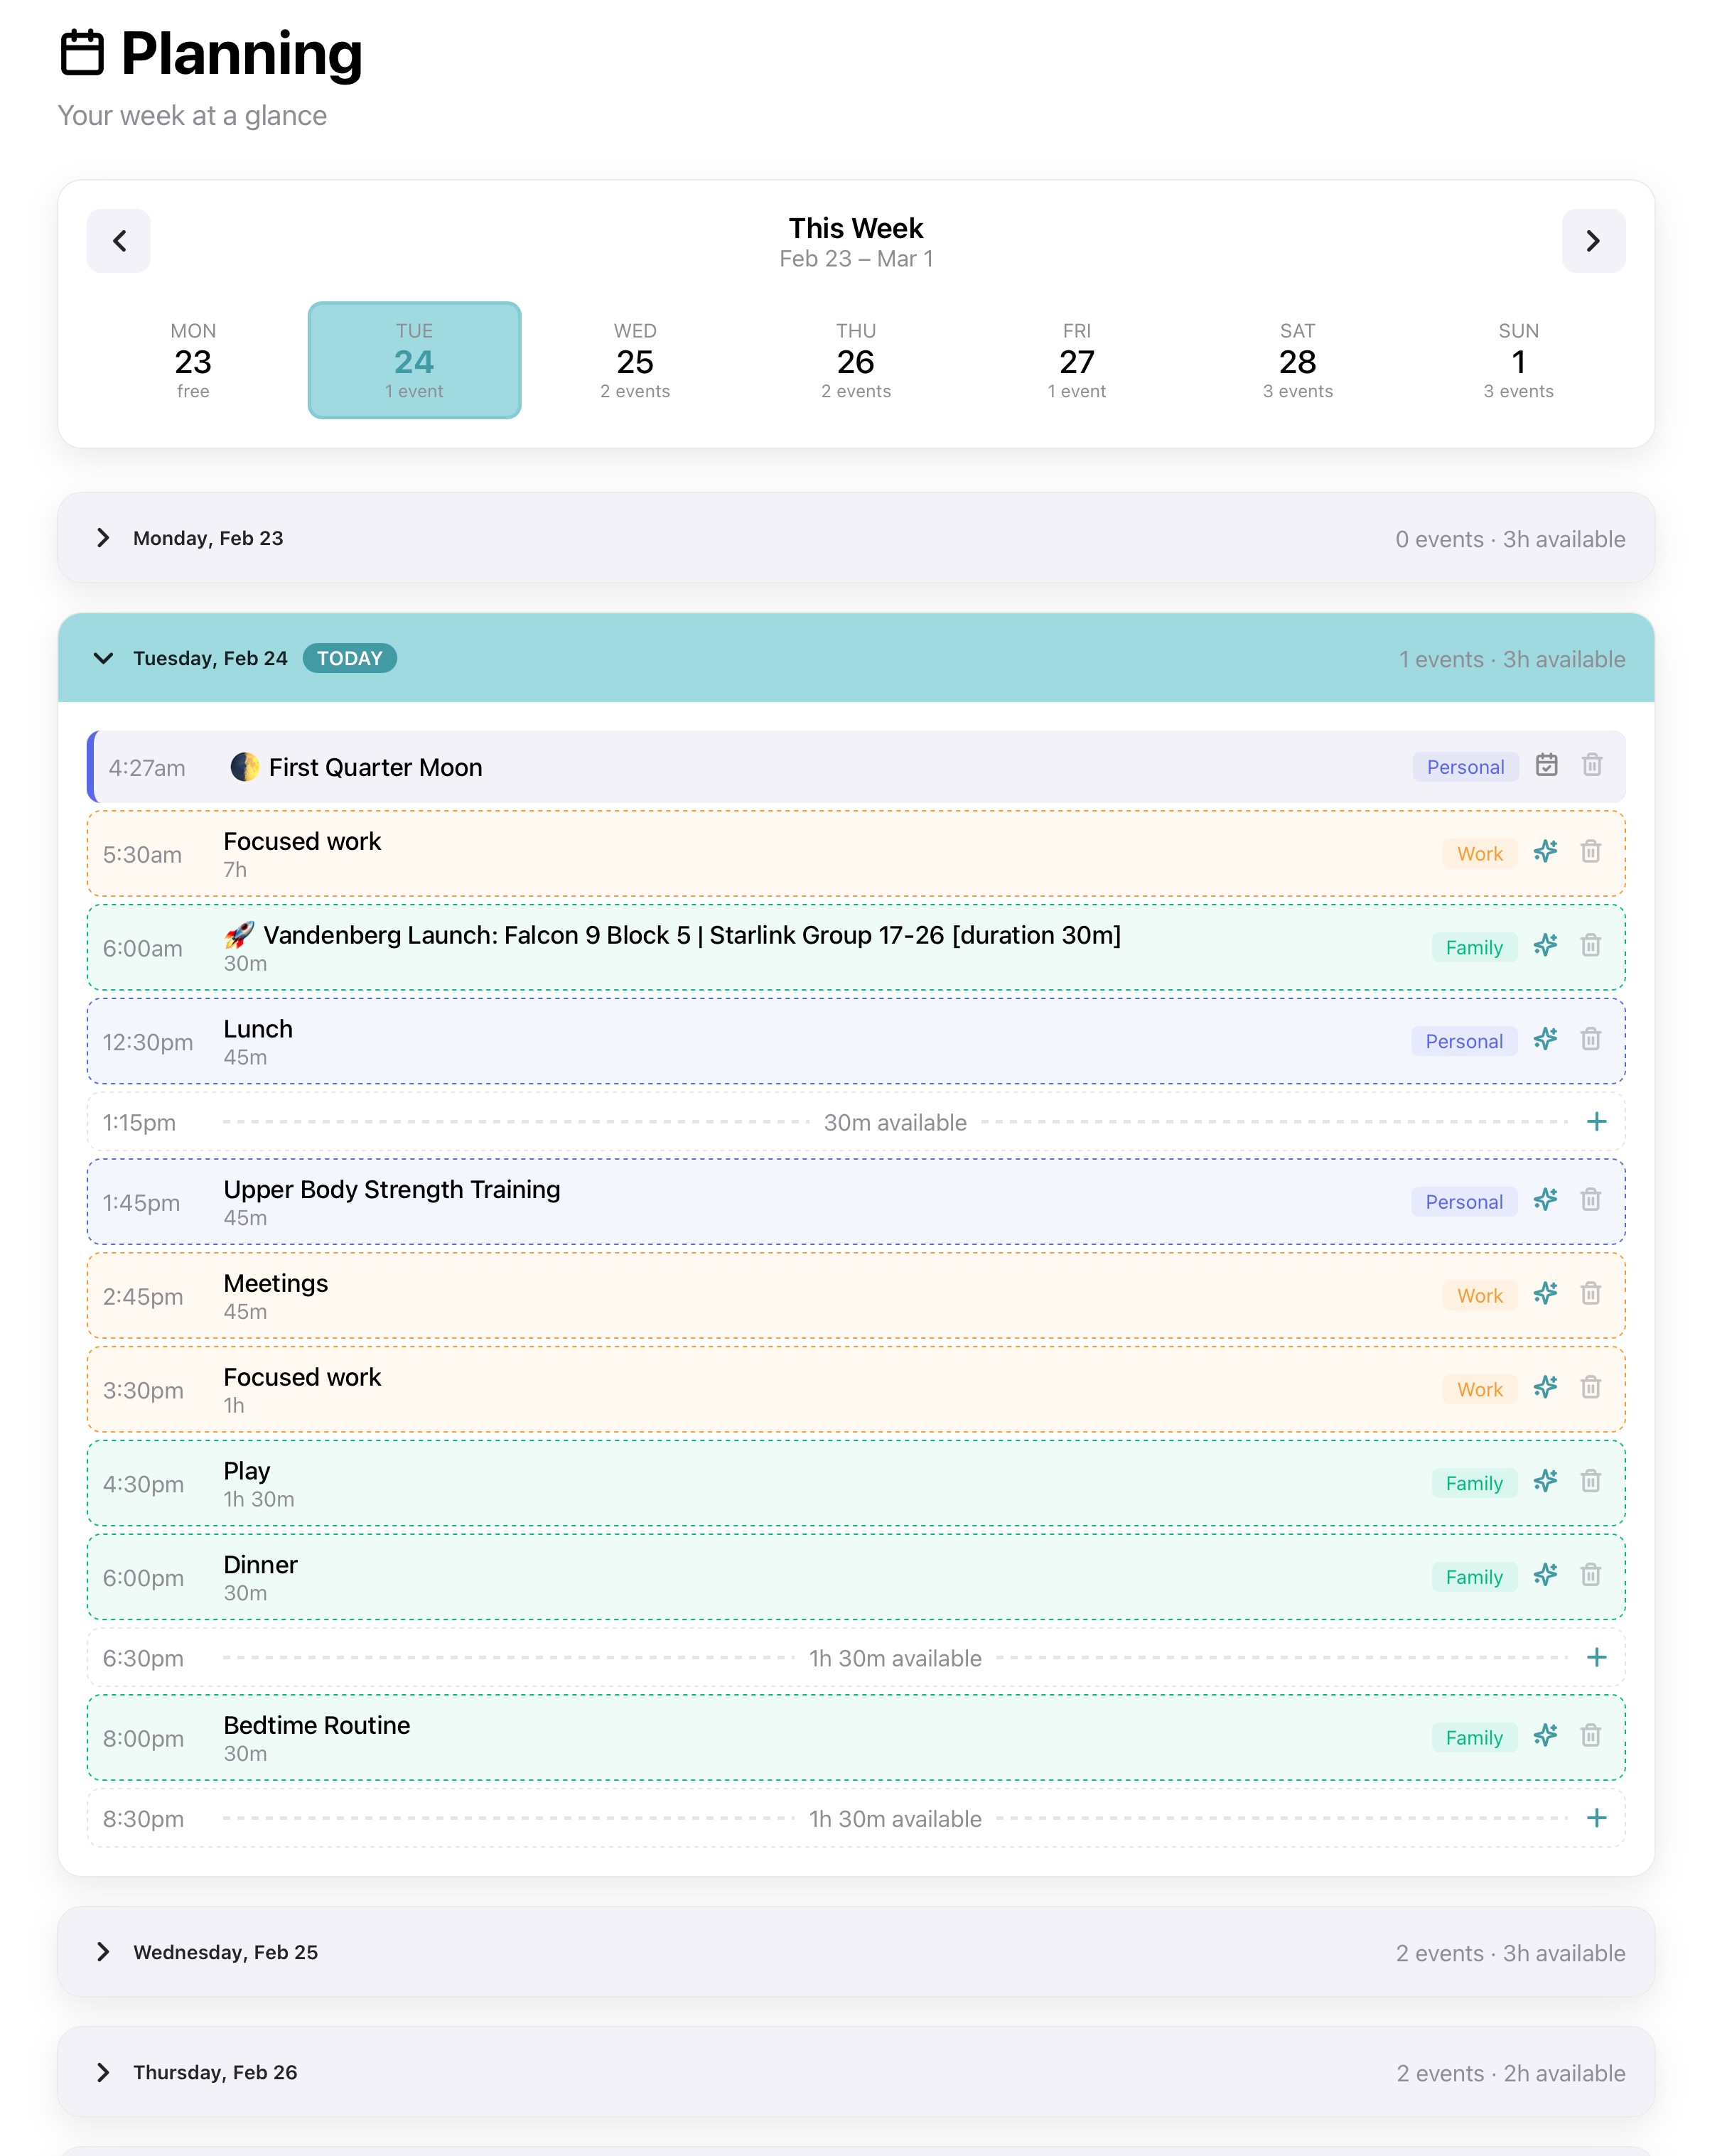Select Saturday 28 in the week strip
The image size is (1727, 2156).
coord(1297,360)
